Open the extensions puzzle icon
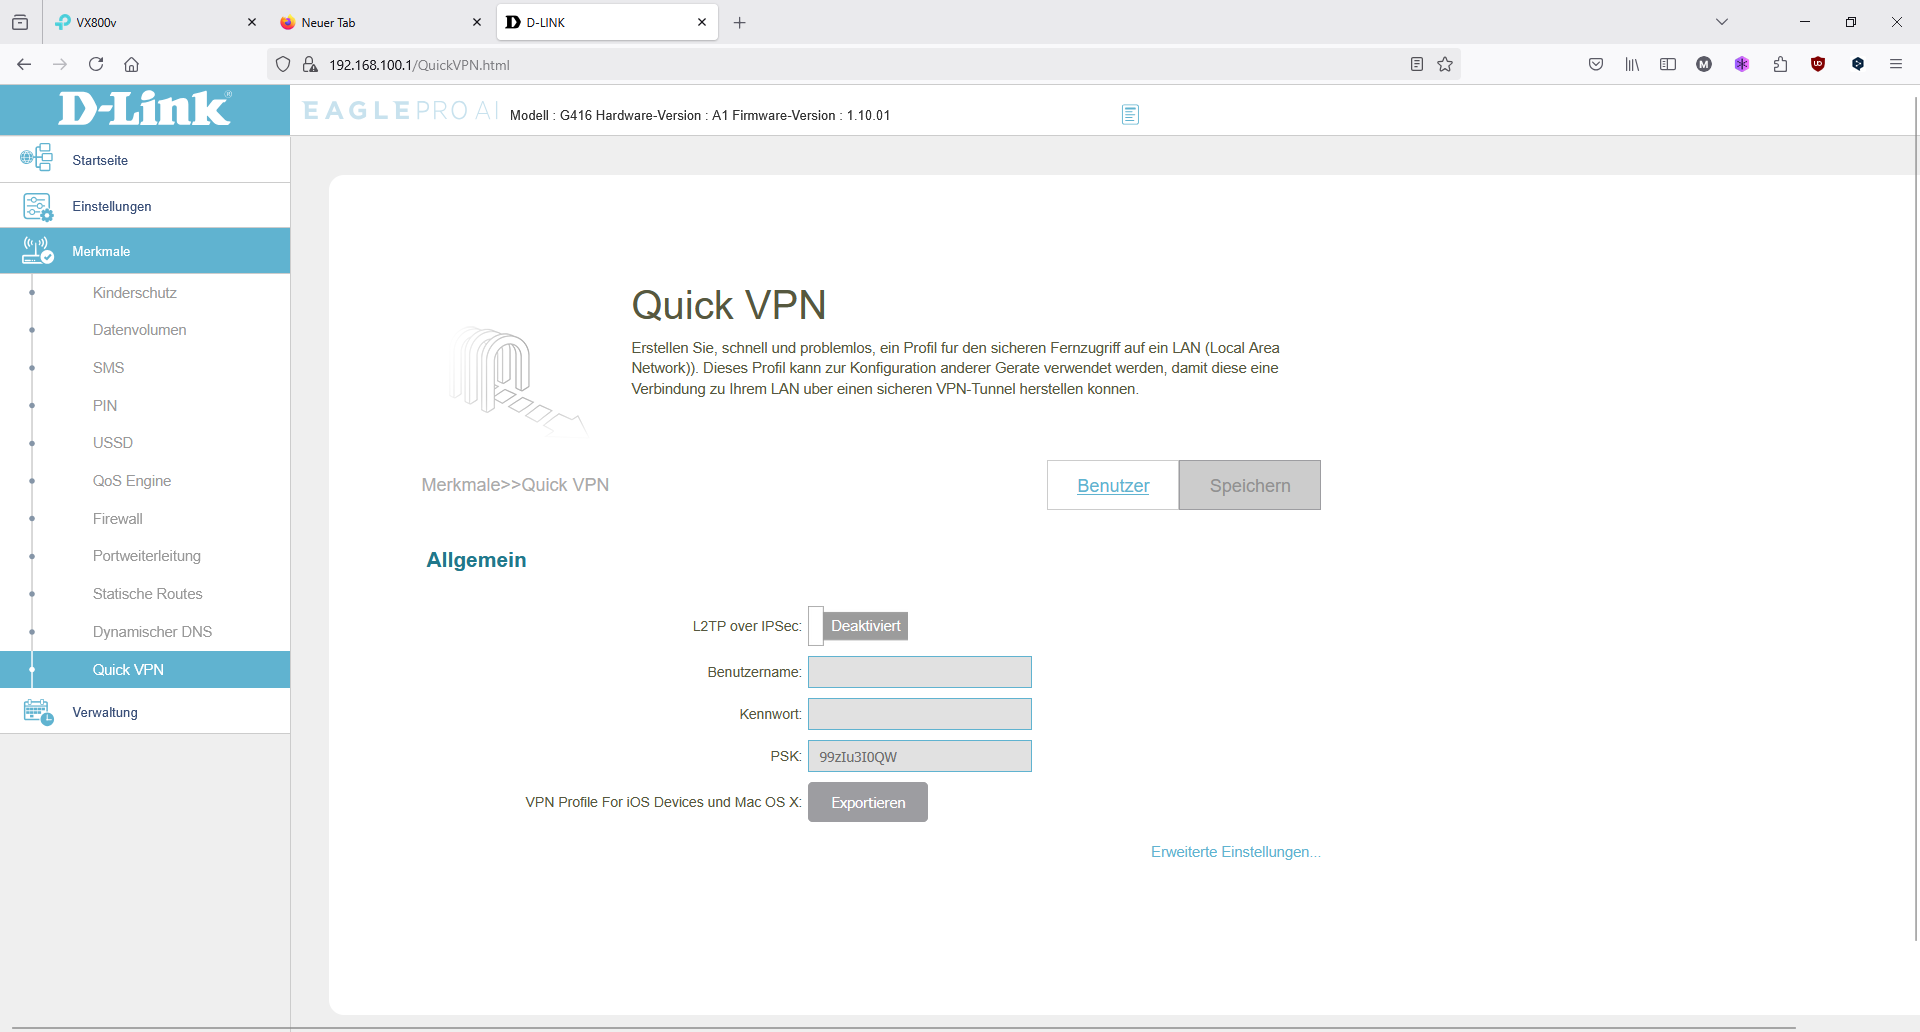The image size is (1920, 1032). [x=1780, y=64]
